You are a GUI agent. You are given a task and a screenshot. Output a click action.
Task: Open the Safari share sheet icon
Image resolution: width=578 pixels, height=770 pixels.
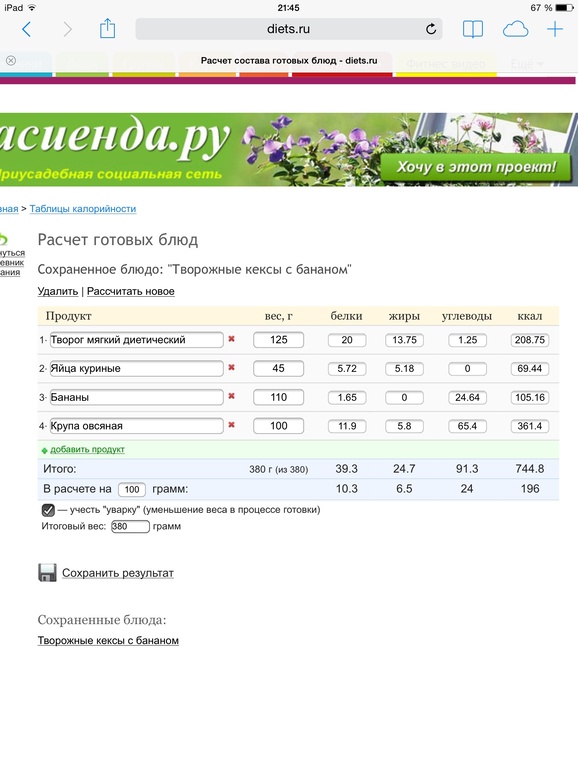coord(108,28)
